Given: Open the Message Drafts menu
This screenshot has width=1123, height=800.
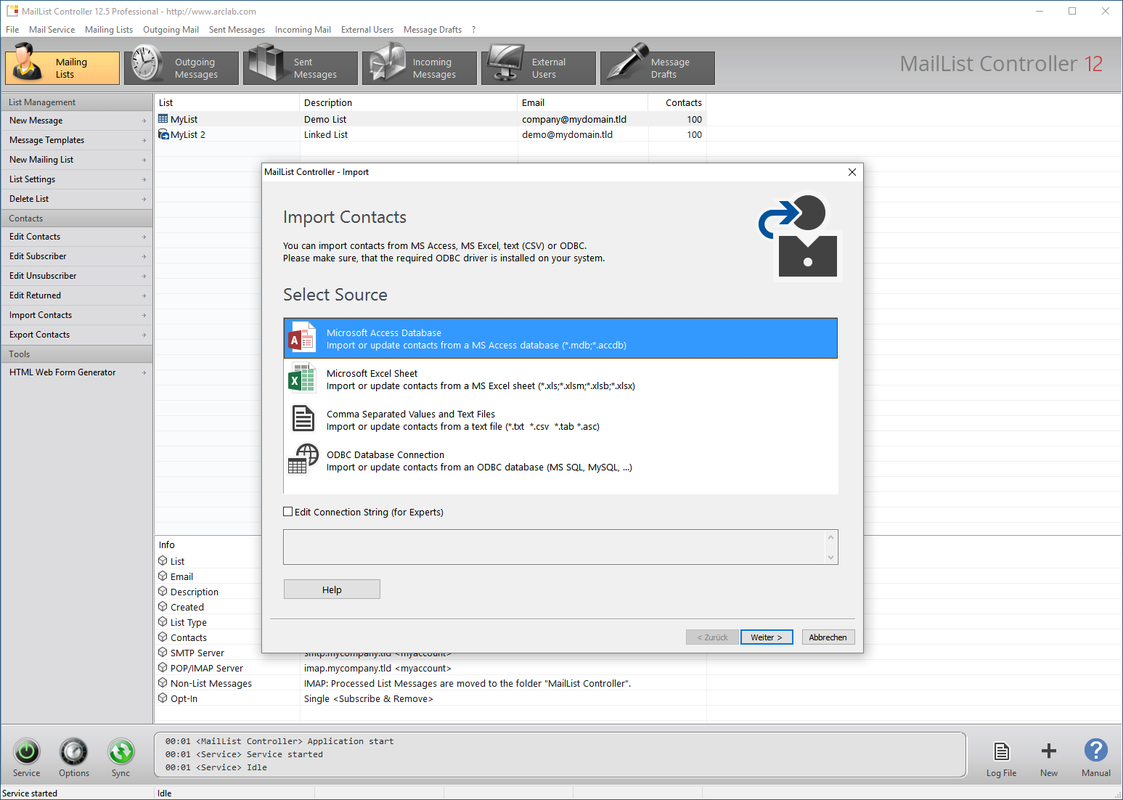Looking at the screenshot, I should coord(433,29).
